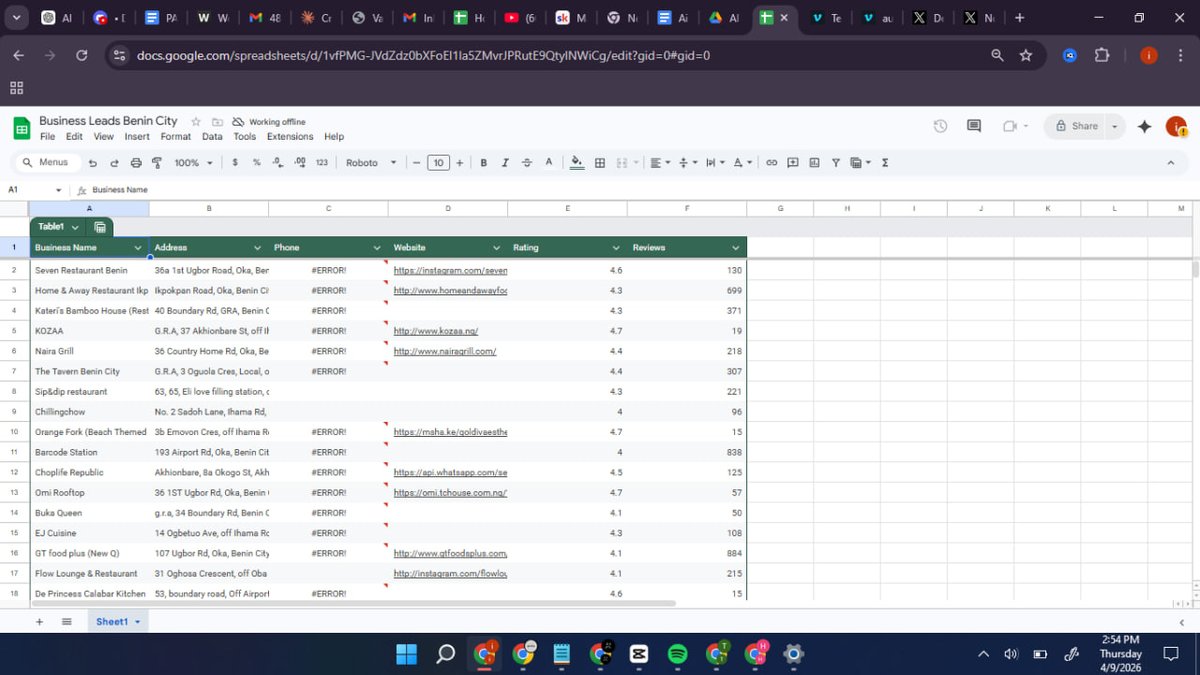Image resolution: width=1200 pixels, height=675 pixels.
Task: Open the horizontal align dropdown
Action: 660,163
